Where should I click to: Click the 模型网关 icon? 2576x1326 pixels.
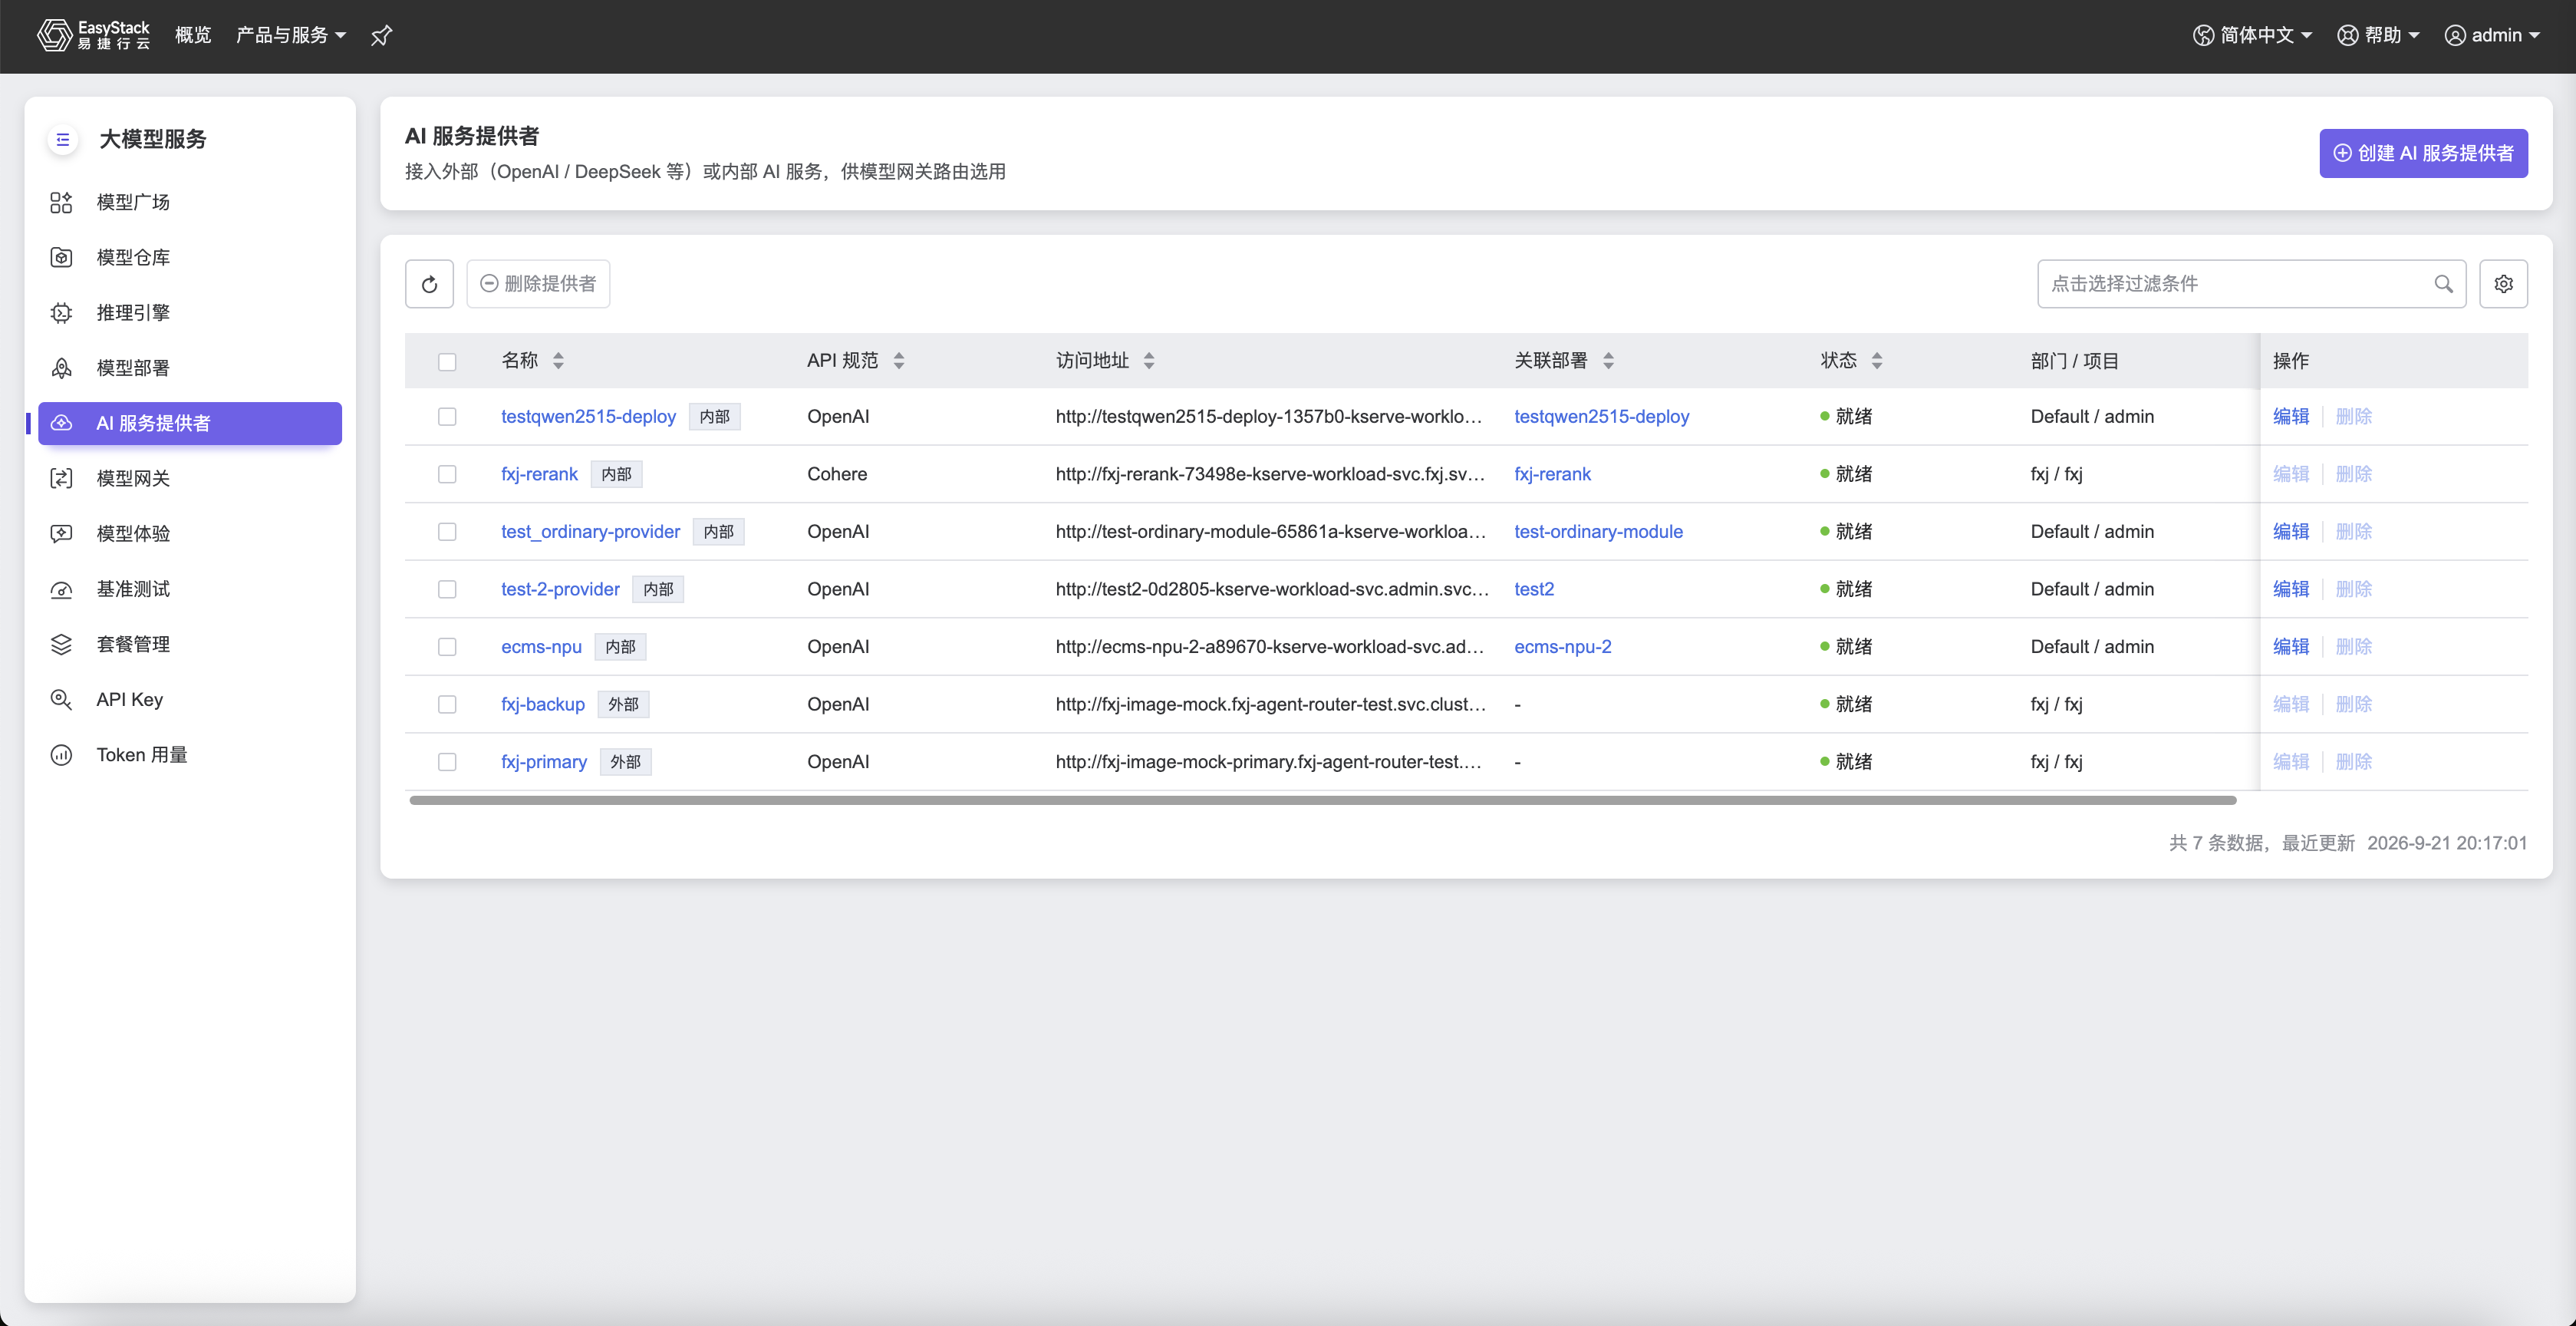61,478
